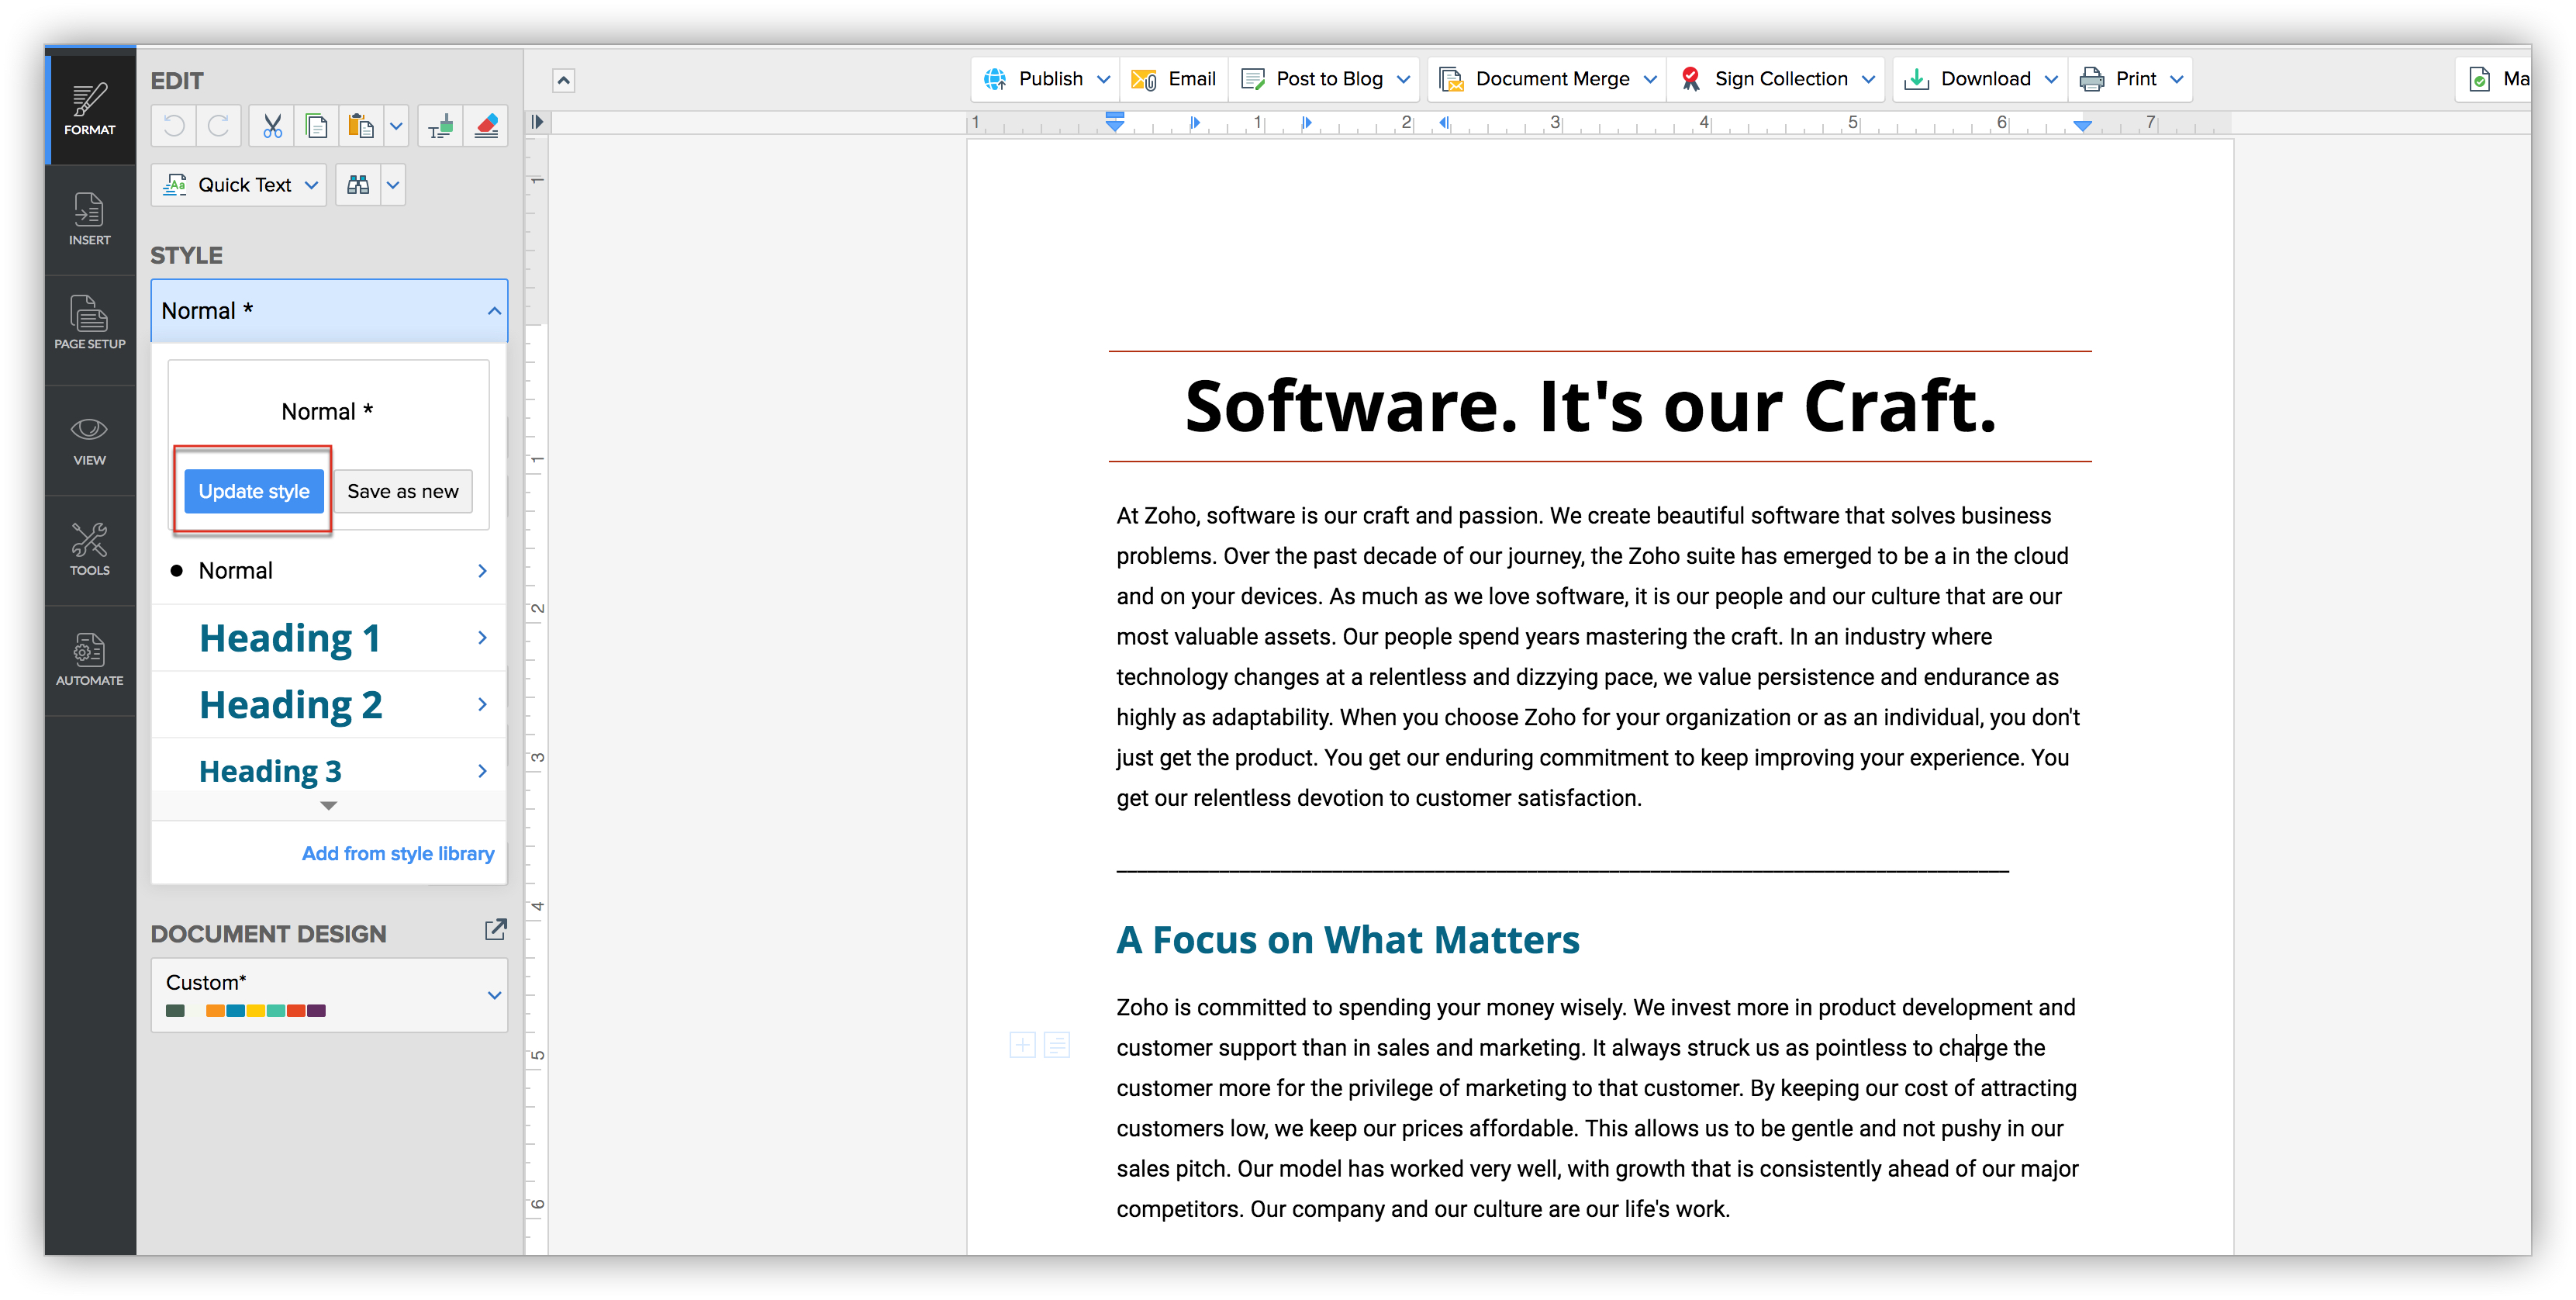Screen dimensions: 2576x1300
Task: Click the Redo icon
Action: 218,126
